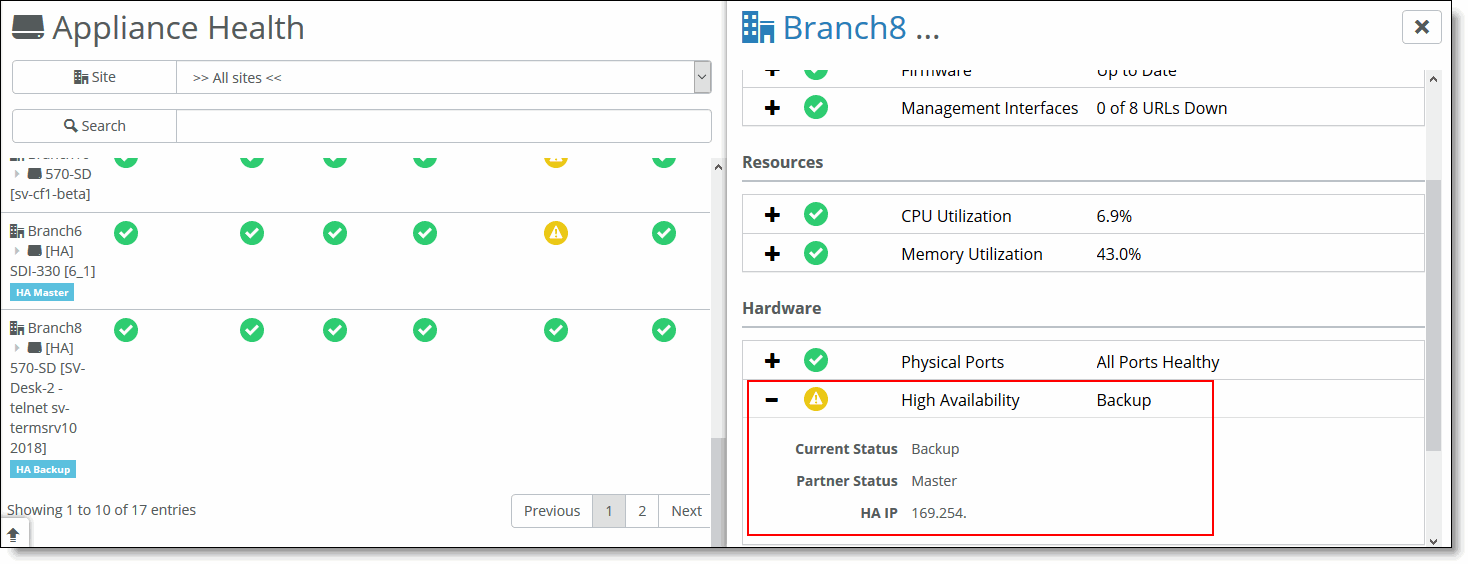Select the Branch8 site name in list
Screen dimensions: 1468x564
(x=55, y=328)
